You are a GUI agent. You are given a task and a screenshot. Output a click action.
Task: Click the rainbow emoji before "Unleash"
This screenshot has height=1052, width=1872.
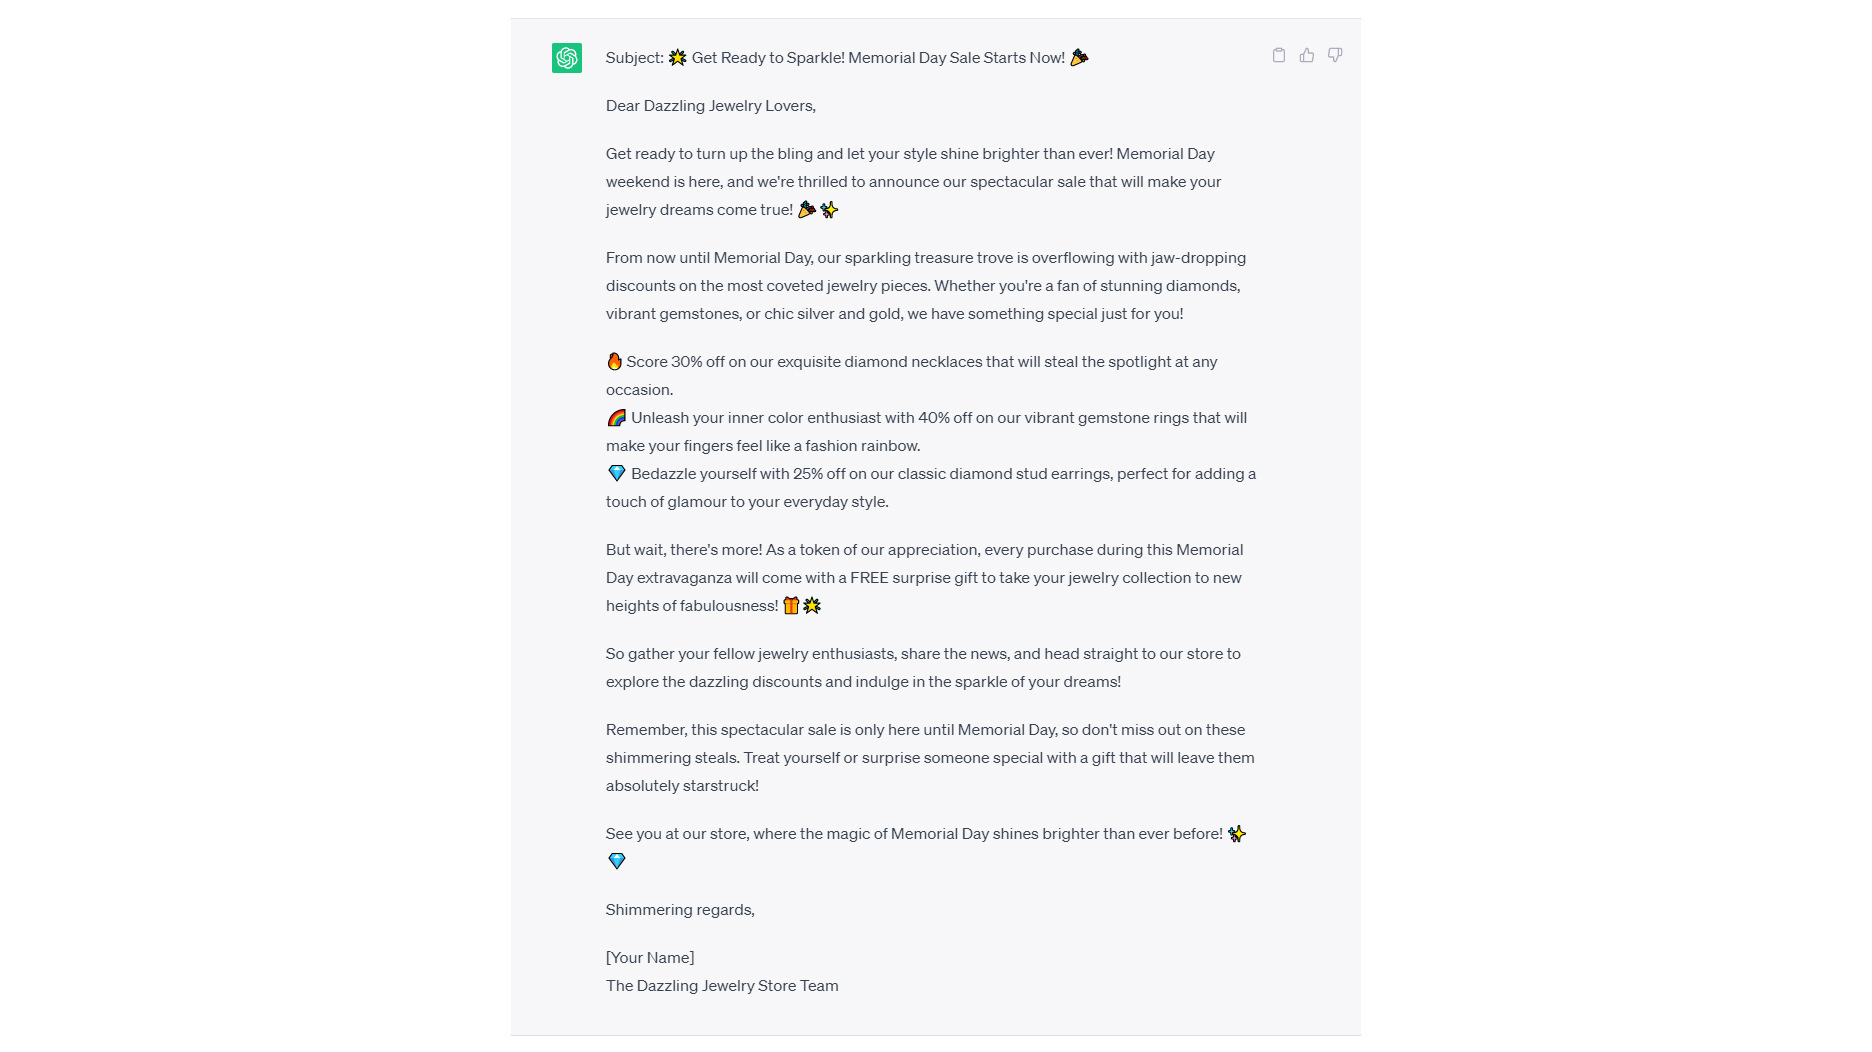616,418
